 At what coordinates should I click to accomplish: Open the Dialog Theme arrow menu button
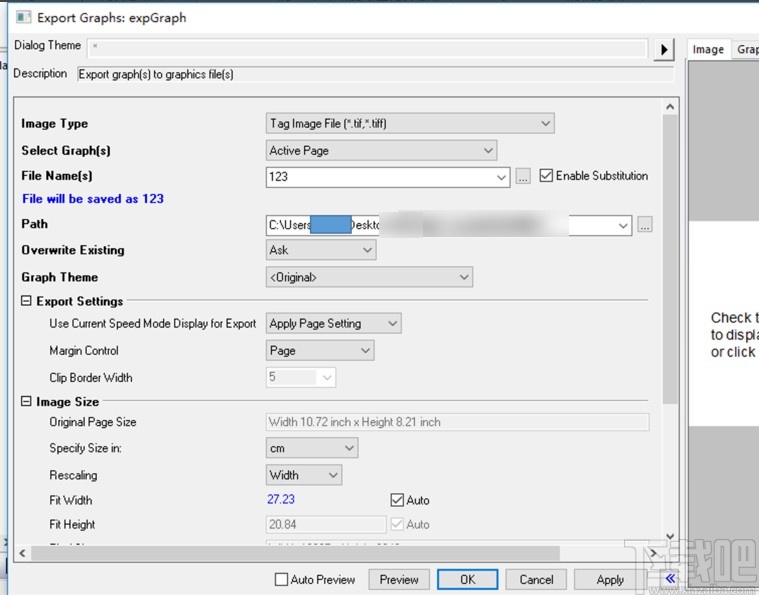coord(664,49)
